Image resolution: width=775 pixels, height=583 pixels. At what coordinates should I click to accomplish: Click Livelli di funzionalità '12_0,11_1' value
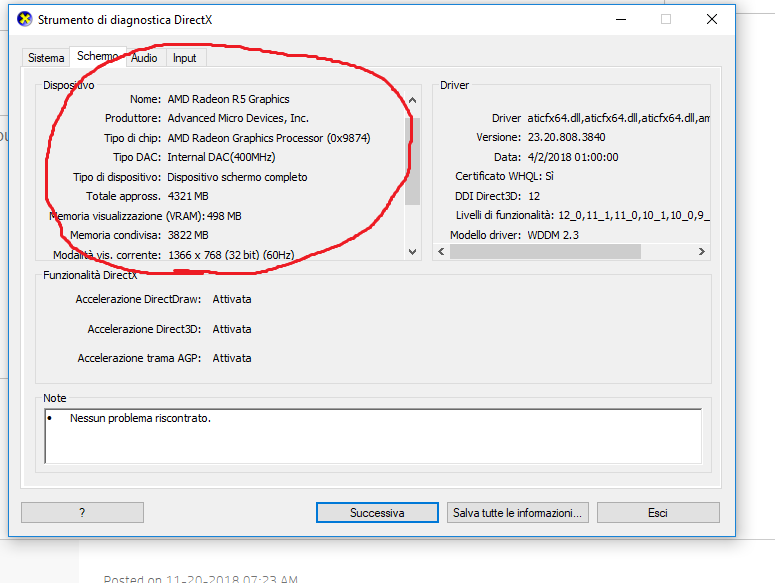tap(634, 215)
